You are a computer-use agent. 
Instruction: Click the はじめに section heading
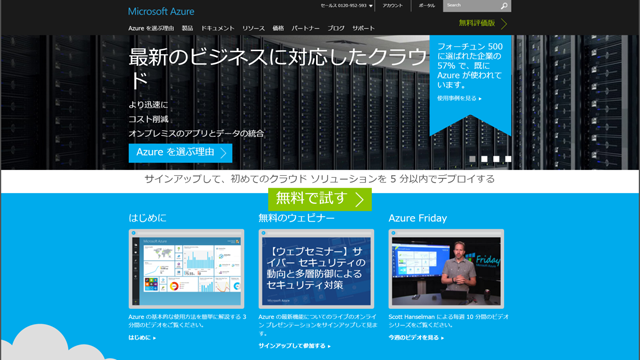tap(147, 218)
